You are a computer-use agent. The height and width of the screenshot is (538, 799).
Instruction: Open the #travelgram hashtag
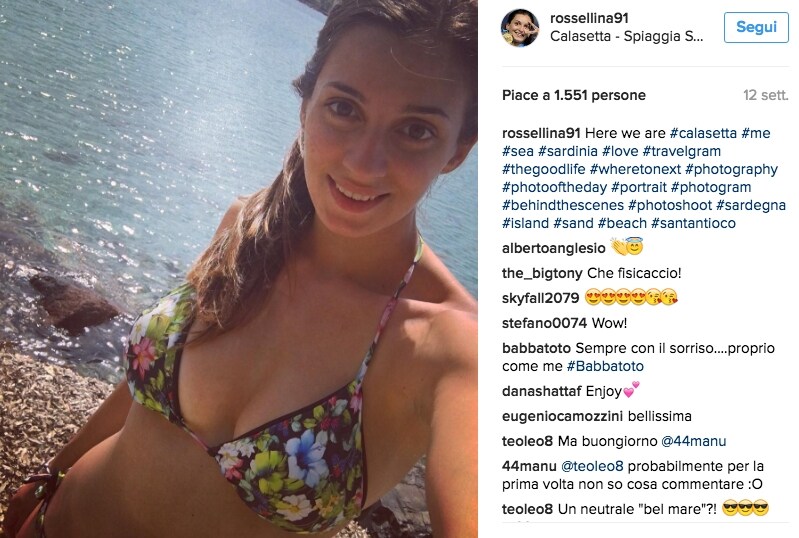pyautogui.click(x=682, y=151)
